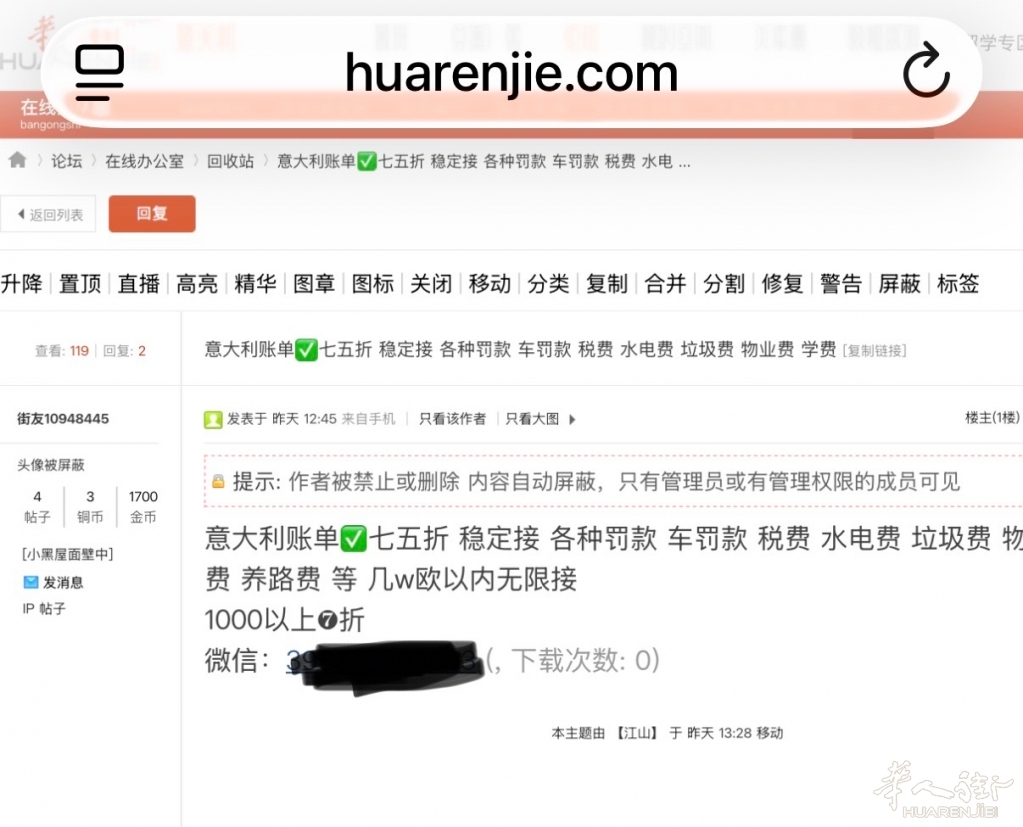Open 论坛 in the breadcrumb
1023x827 pixels.
67,161
